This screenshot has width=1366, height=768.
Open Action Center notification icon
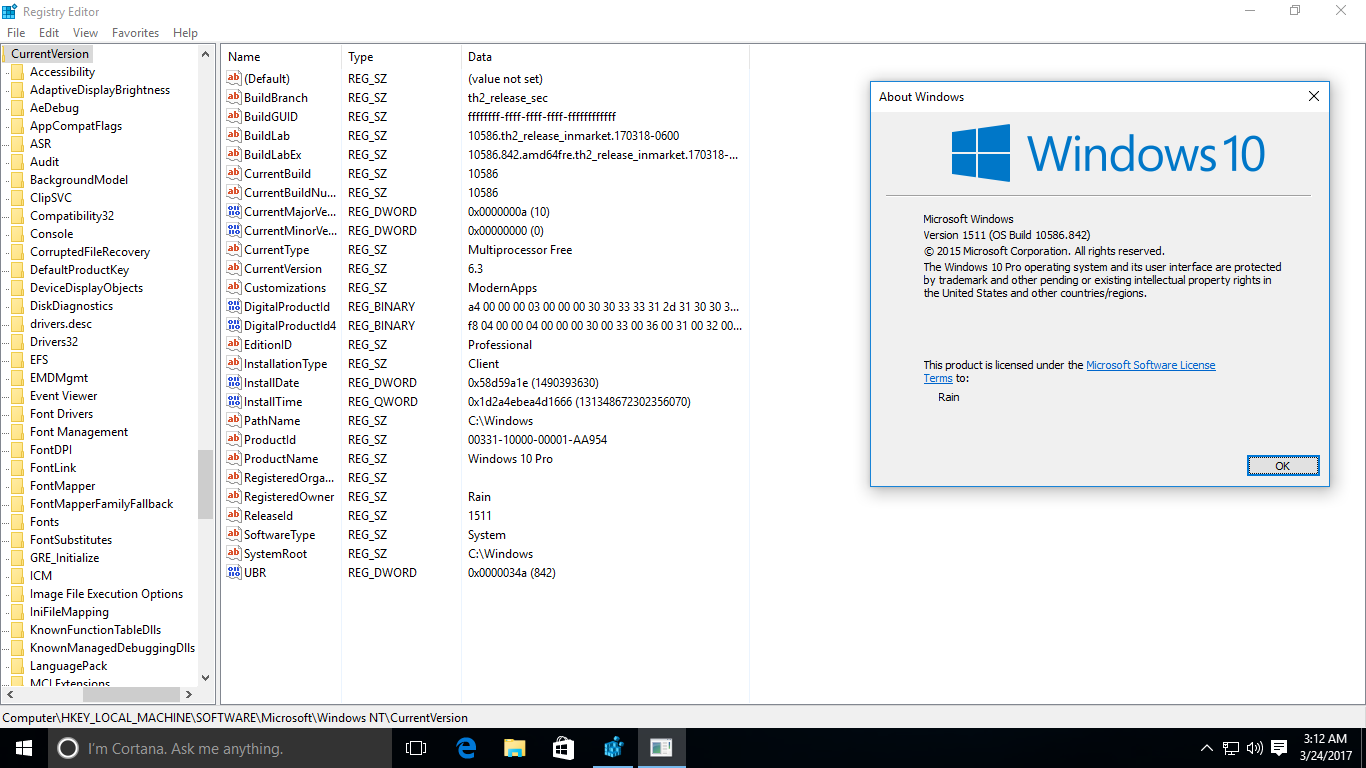pyautogui.click(x=1279, y=748)
